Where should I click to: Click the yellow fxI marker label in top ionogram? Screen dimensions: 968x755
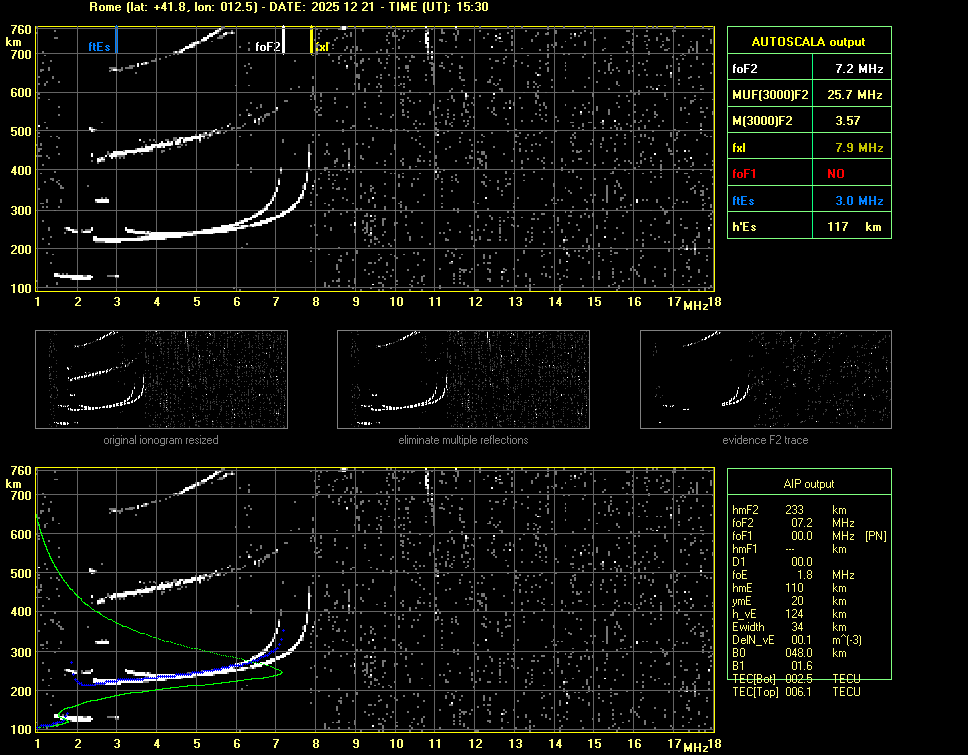[x=322, y=46]
